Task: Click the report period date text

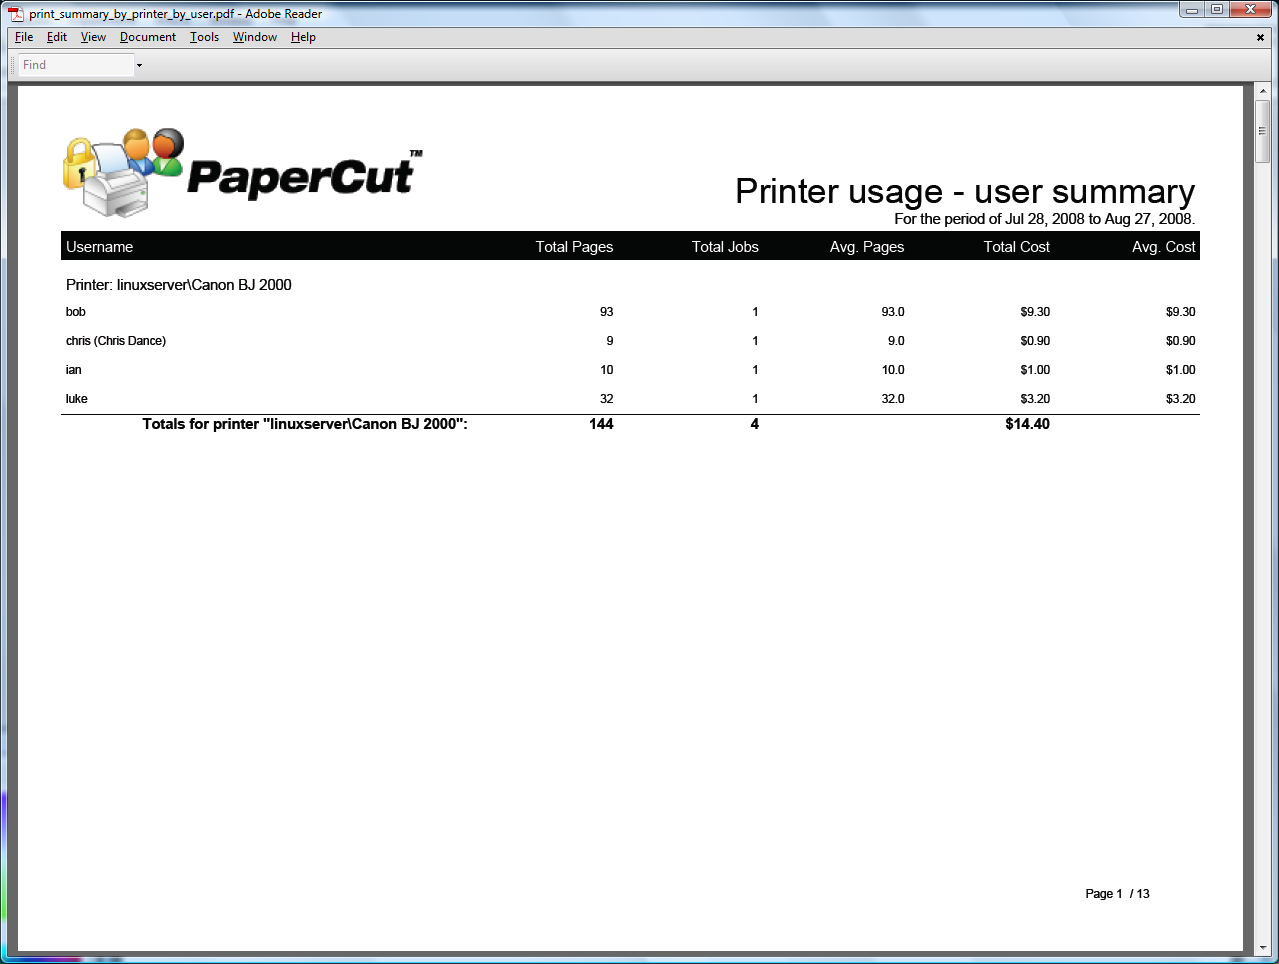Action: tap(1044, 219)
